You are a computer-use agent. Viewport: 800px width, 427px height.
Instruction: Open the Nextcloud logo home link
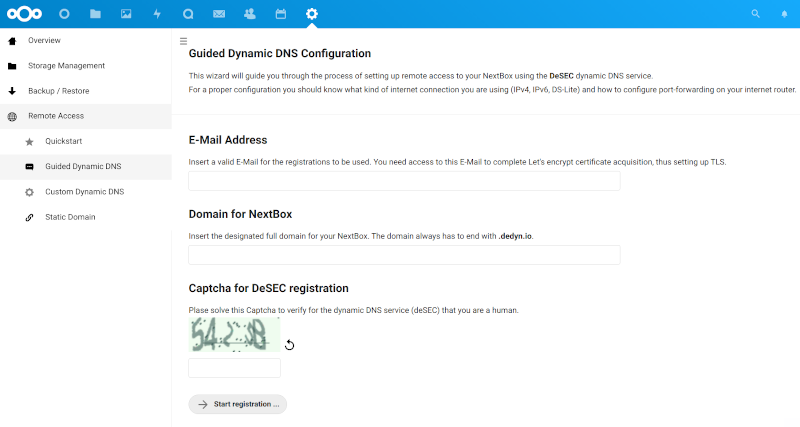point(24,14)
